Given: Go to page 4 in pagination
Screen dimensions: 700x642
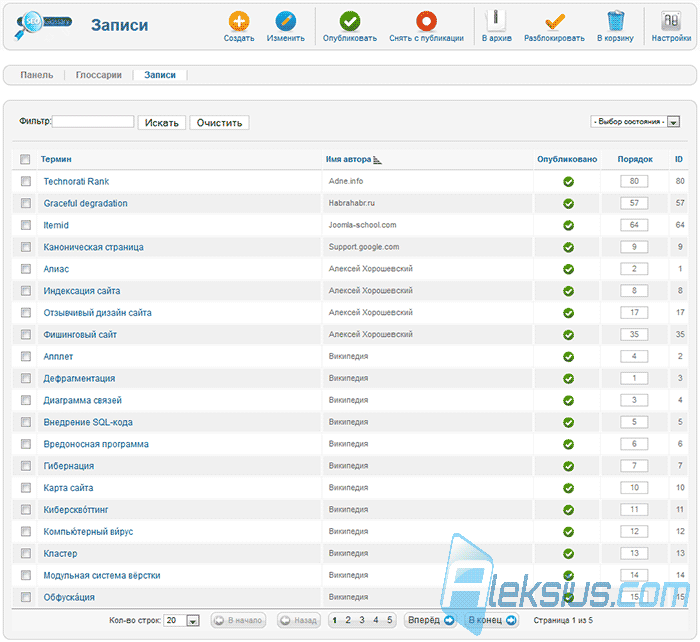Looking at the screenshot, I should pos(376,620).
